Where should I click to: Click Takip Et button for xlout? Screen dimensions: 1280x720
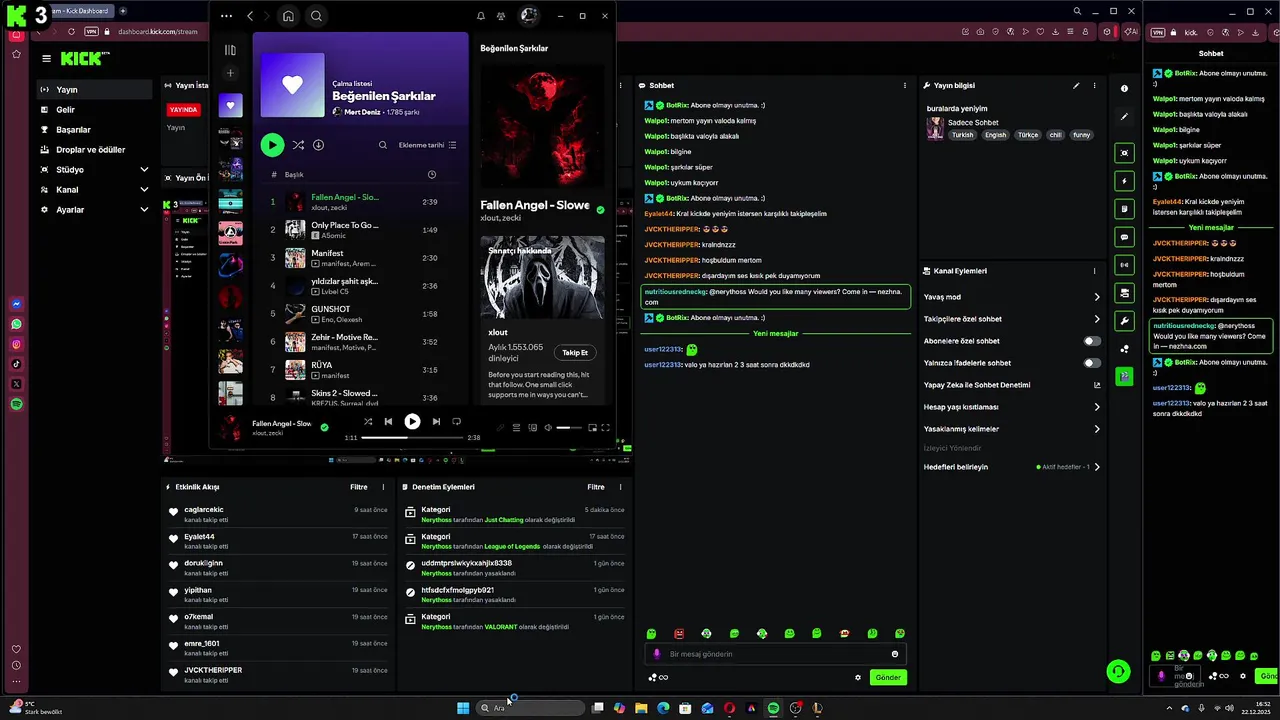pyautogui.click(x=575, y=352)
